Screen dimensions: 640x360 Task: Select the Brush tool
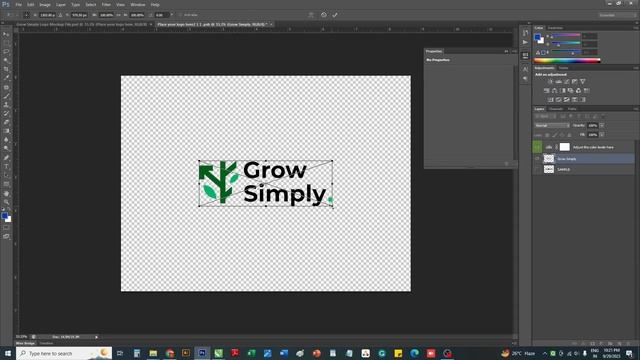point(6,96)
